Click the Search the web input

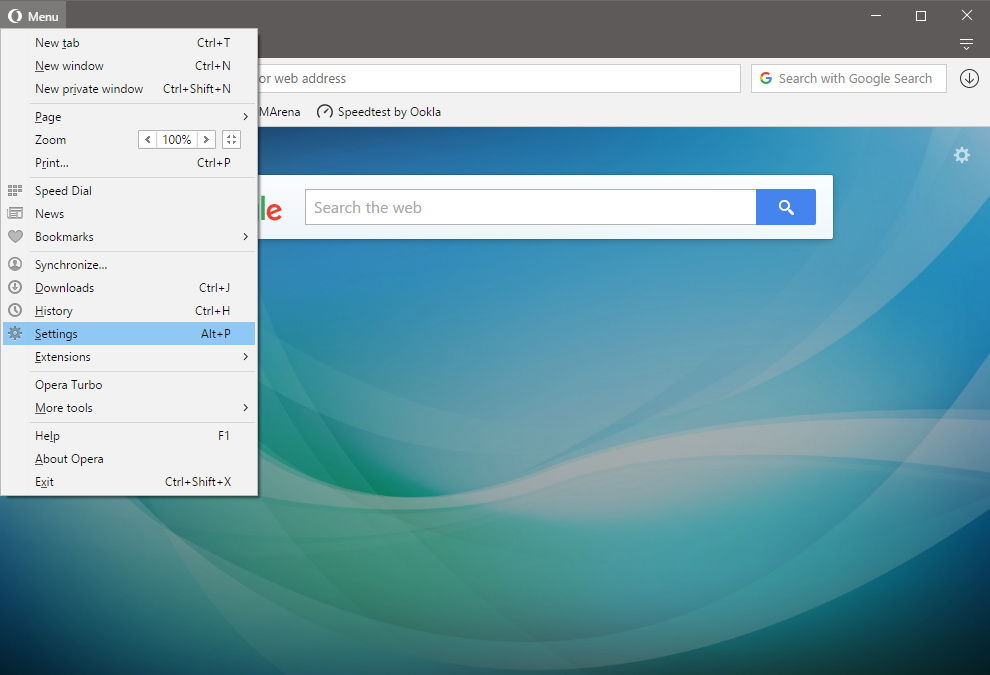click(530, 207)
